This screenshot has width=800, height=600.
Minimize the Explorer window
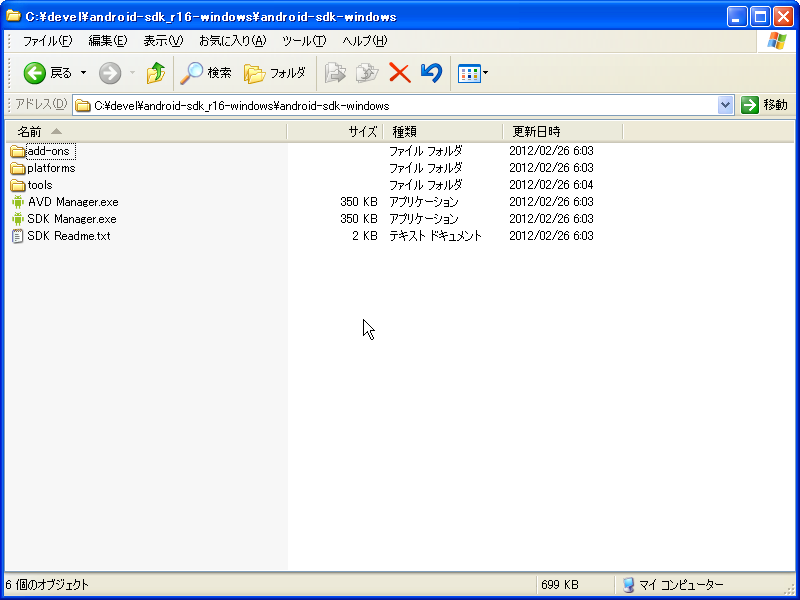(x=736, y=17)
